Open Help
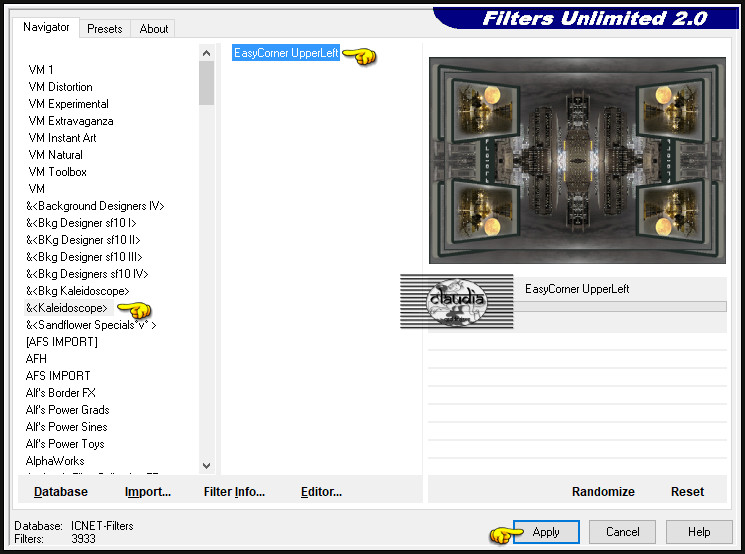745x554 pixels. tap(699, 532)
